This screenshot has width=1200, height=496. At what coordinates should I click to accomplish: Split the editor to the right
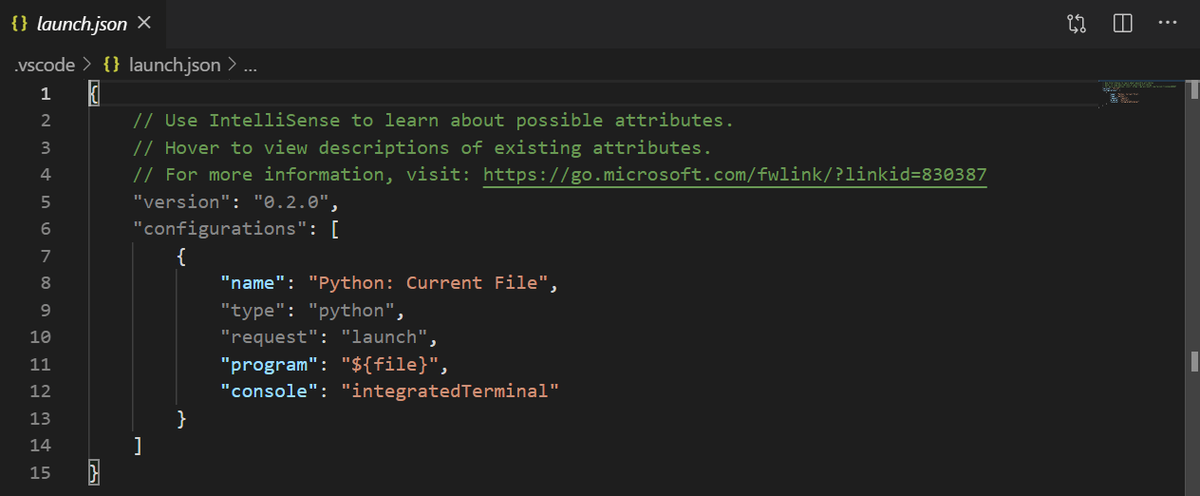[1122, 23]
